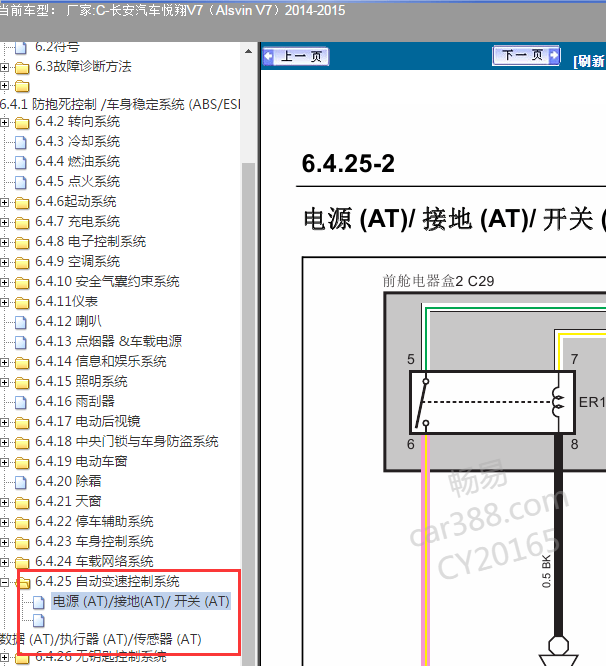The height and width of the screenshot is (666, 606).
Task: Click 6.4.13 点烟器 &车载电源 page icon
Action: 20,342
